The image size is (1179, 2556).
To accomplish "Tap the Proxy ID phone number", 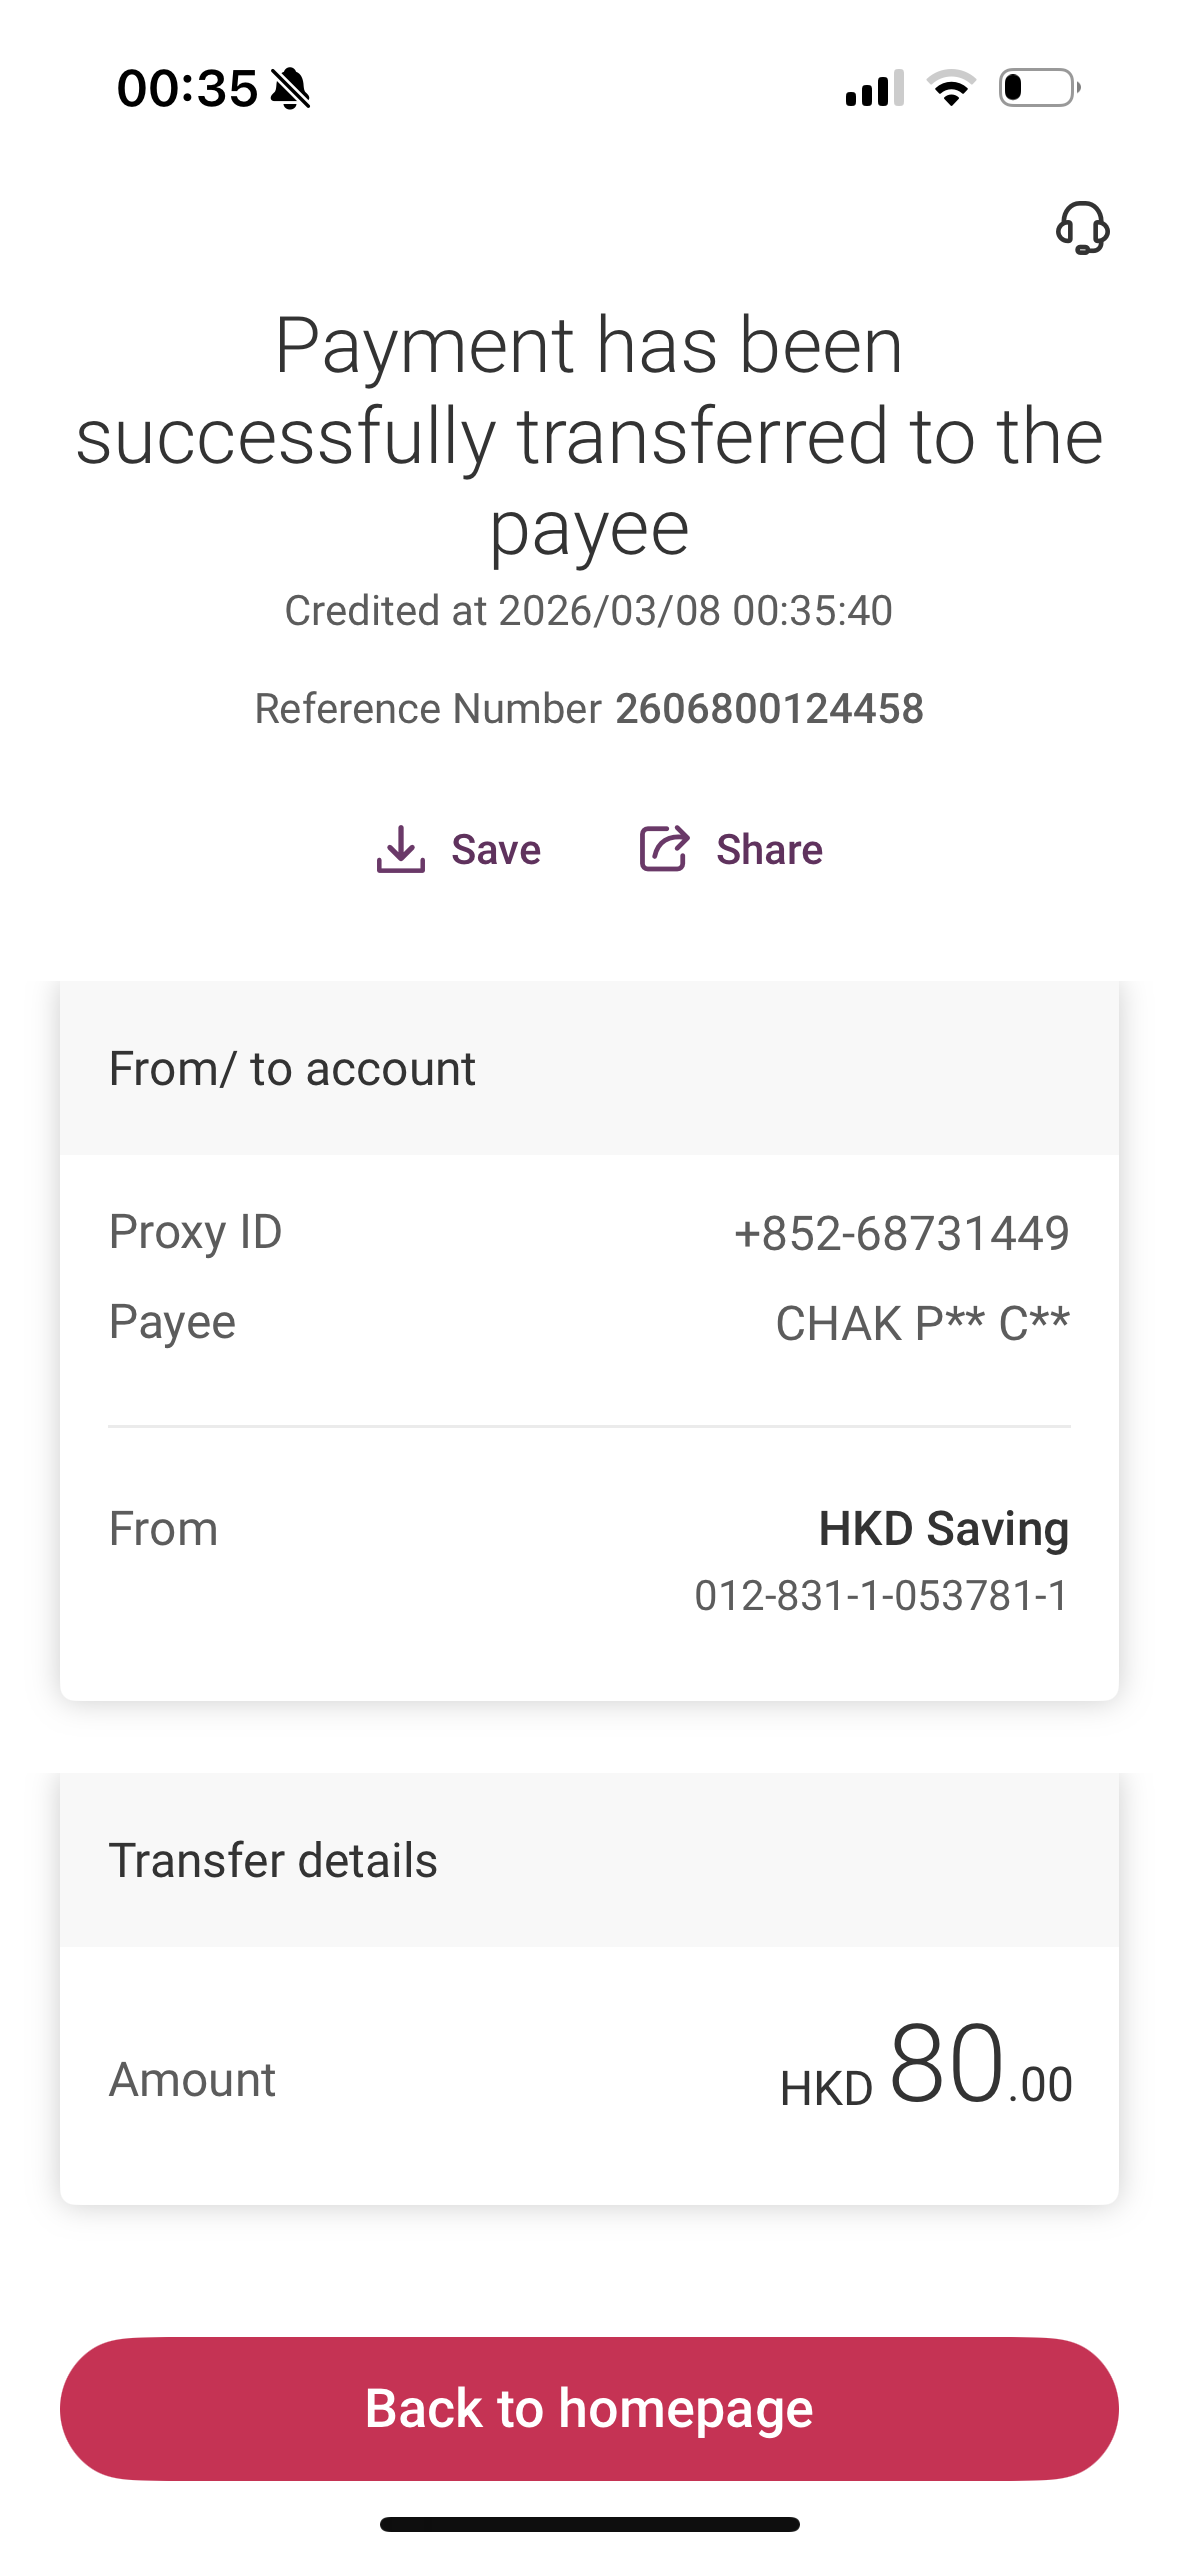I will [901, 1233].
